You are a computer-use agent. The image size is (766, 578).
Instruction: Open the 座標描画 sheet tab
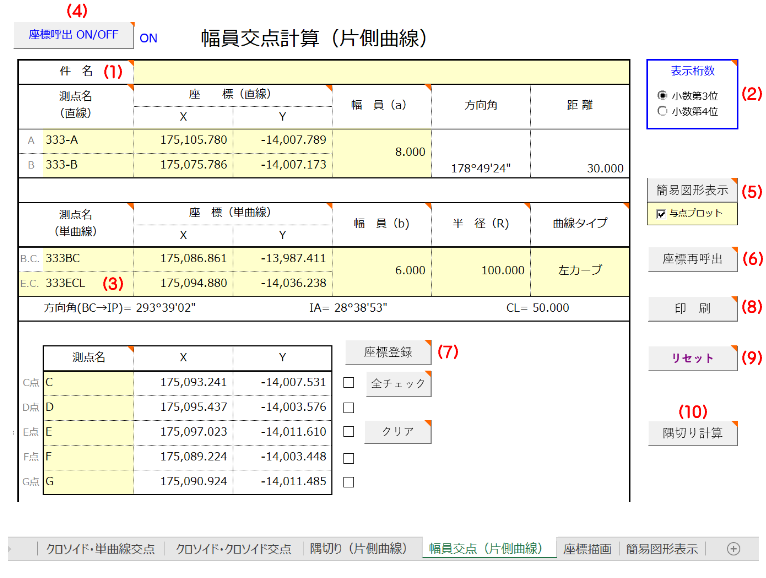point(587,548)
